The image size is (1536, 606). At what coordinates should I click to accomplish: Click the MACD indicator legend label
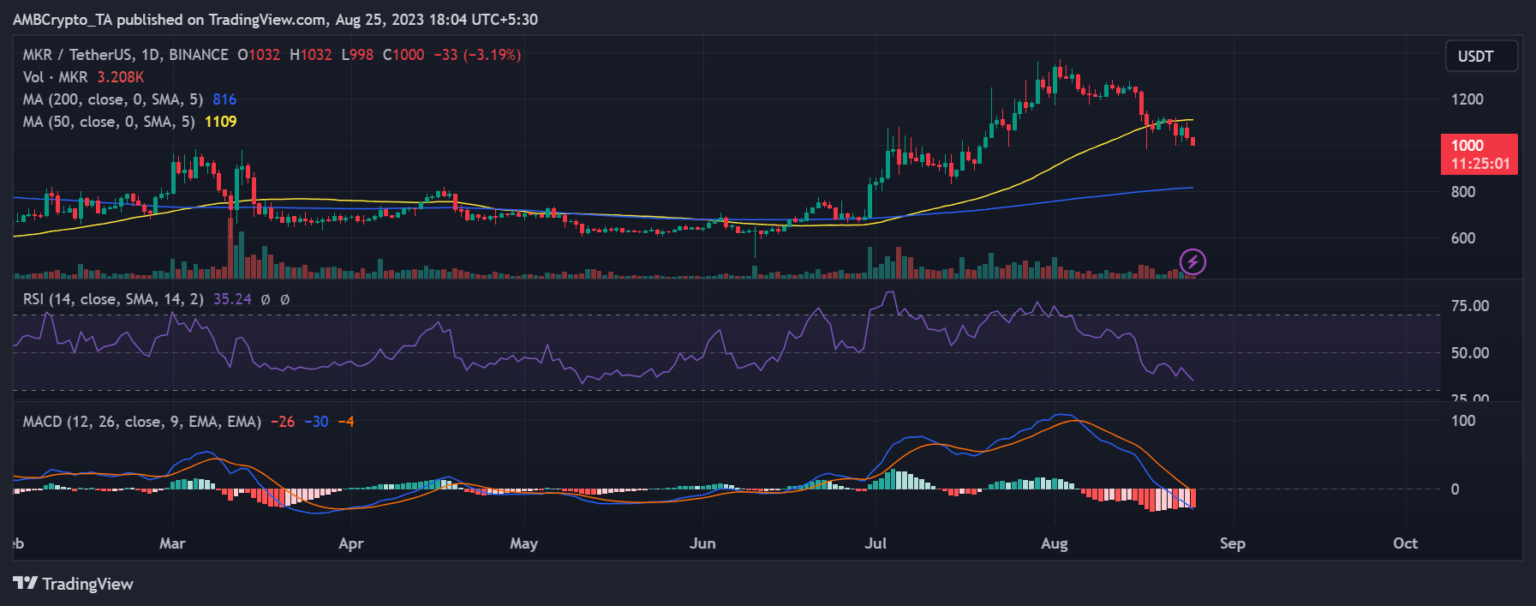[142, 421]
